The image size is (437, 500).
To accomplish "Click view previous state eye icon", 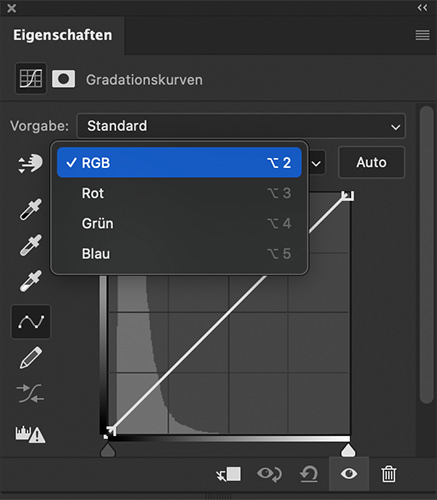I will [x=269, y=474].
